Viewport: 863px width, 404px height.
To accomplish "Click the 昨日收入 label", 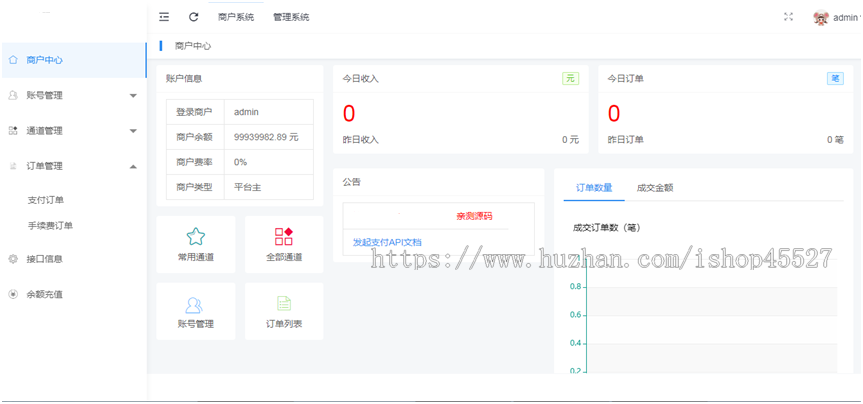I will pos(361,140).
